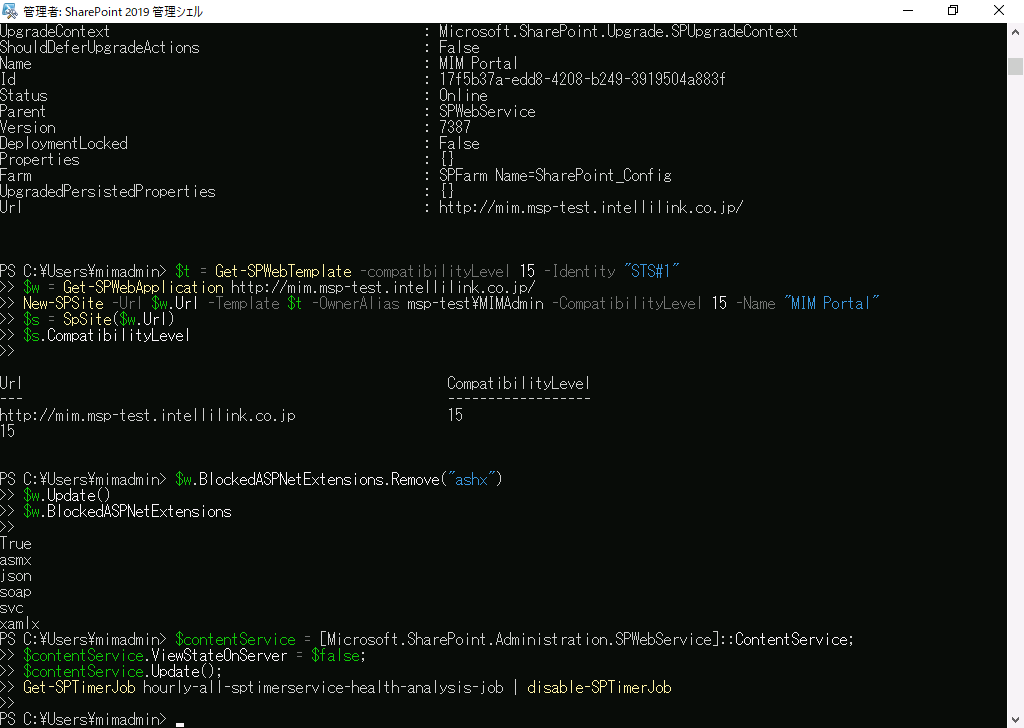The width and height of the screenshot is (1024, 728).
Task: Click the Name value 'MIM Portal' in properties
Action: click(478, 63)
